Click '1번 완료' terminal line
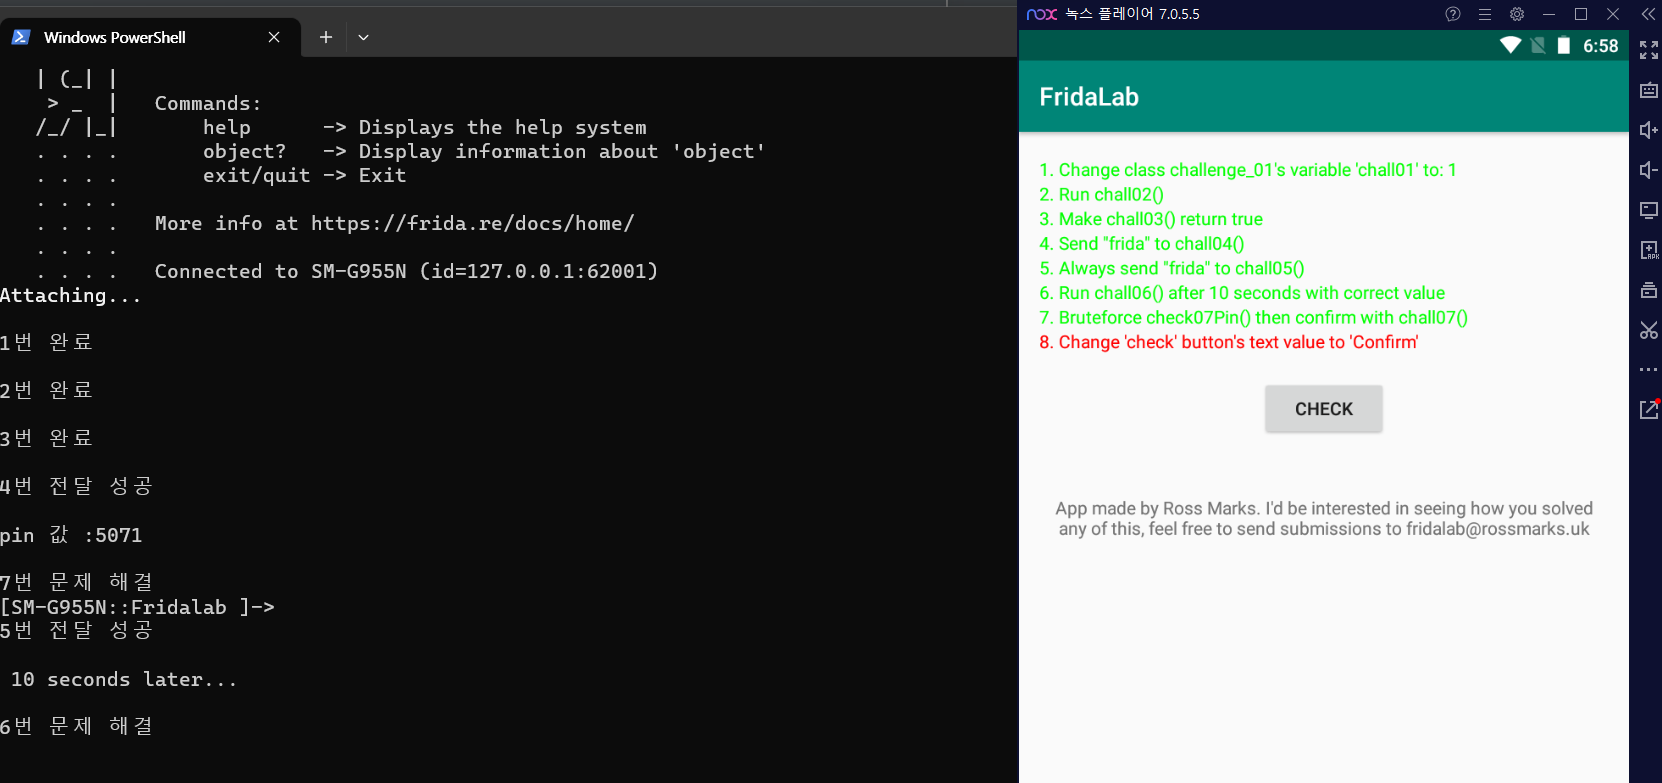Screen dimensions: 1662x783 [x=46, y=342]
